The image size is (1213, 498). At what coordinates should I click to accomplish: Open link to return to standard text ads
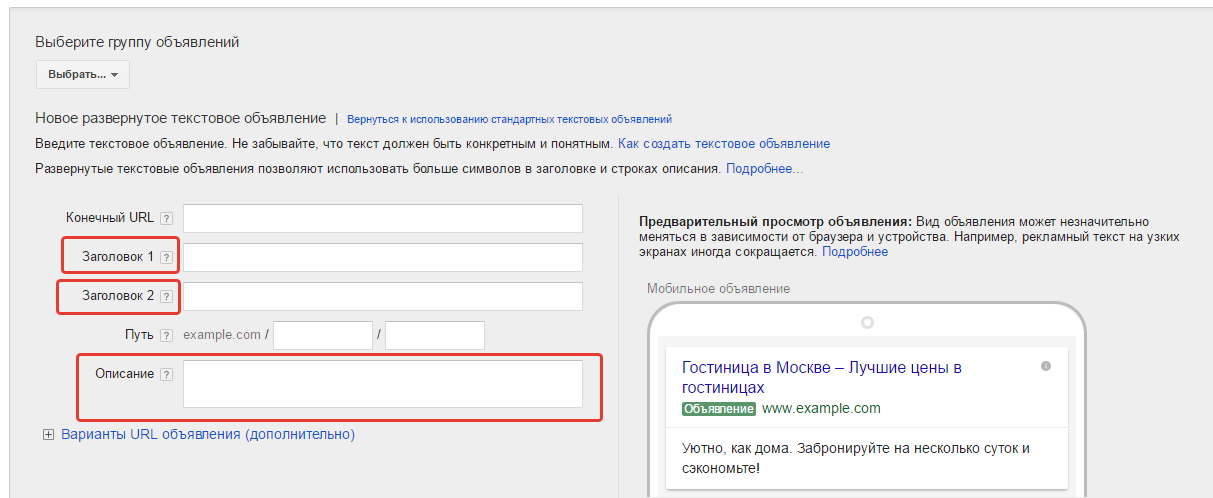(x=509, y=119)
